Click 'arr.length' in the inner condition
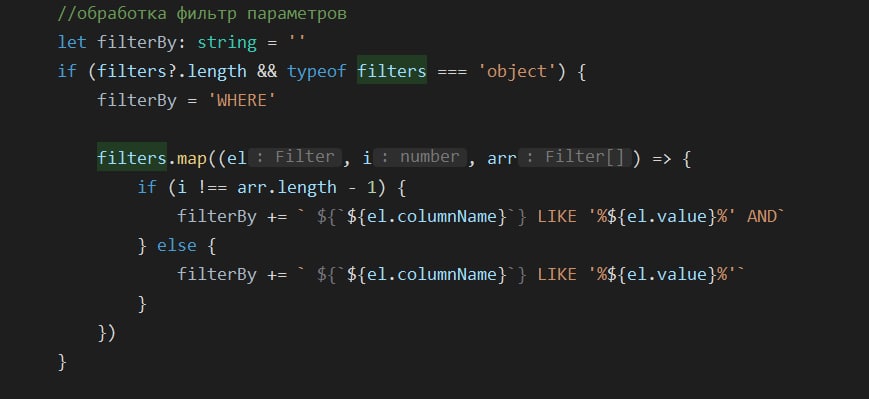Image resolution: width=869 pixels, height=399 pixels. click(287, 188)
